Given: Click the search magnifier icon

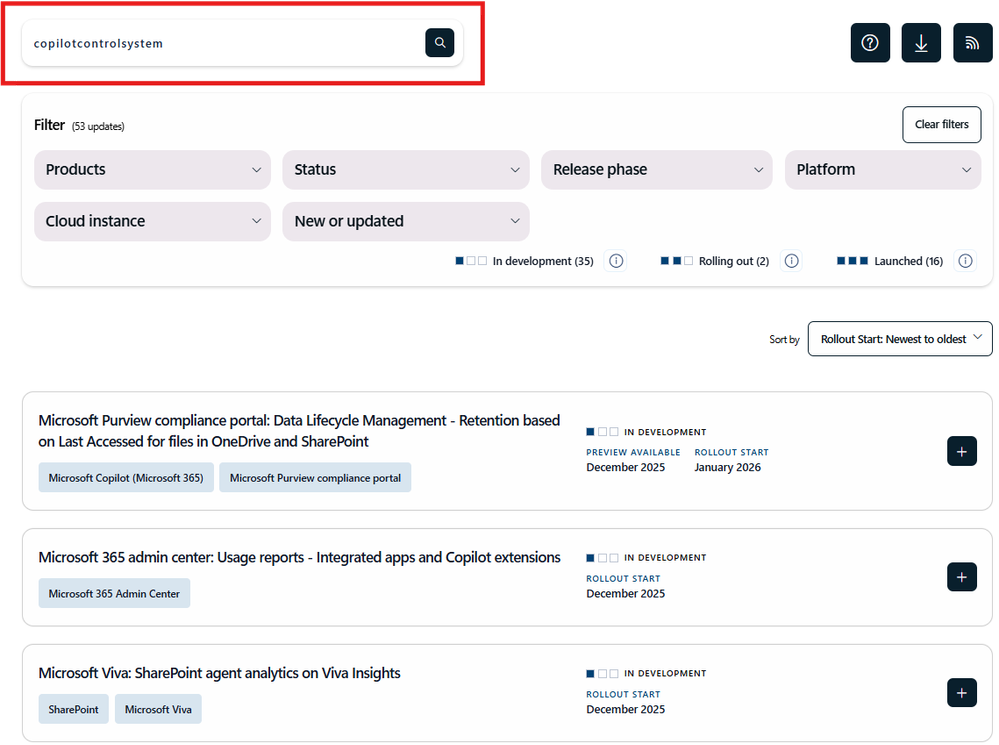Looking at the screenshot, I should pyautogui.click(x=439, y=43).
